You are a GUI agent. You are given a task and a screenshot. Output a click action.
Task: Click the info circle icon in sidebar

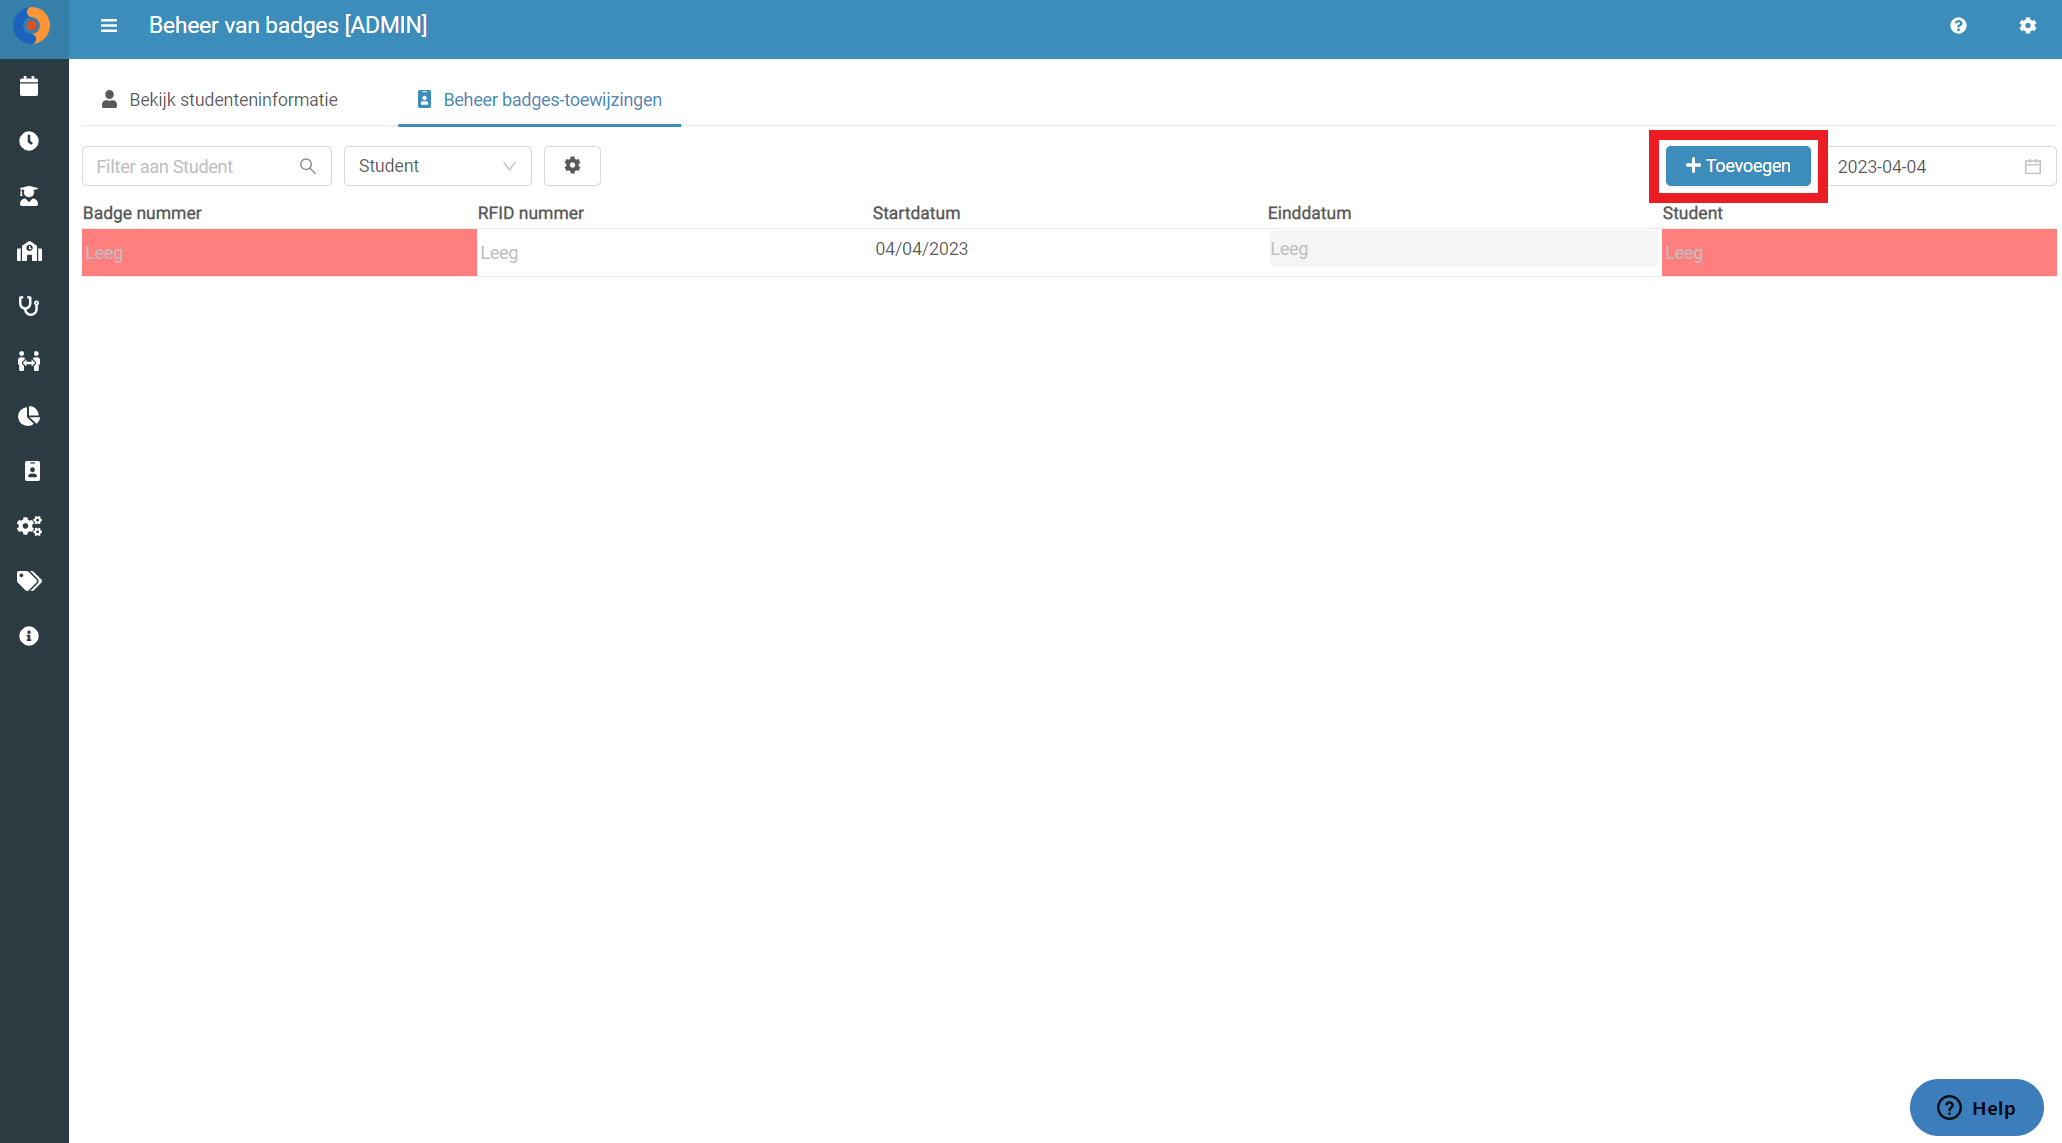click(x=29, y=636)
